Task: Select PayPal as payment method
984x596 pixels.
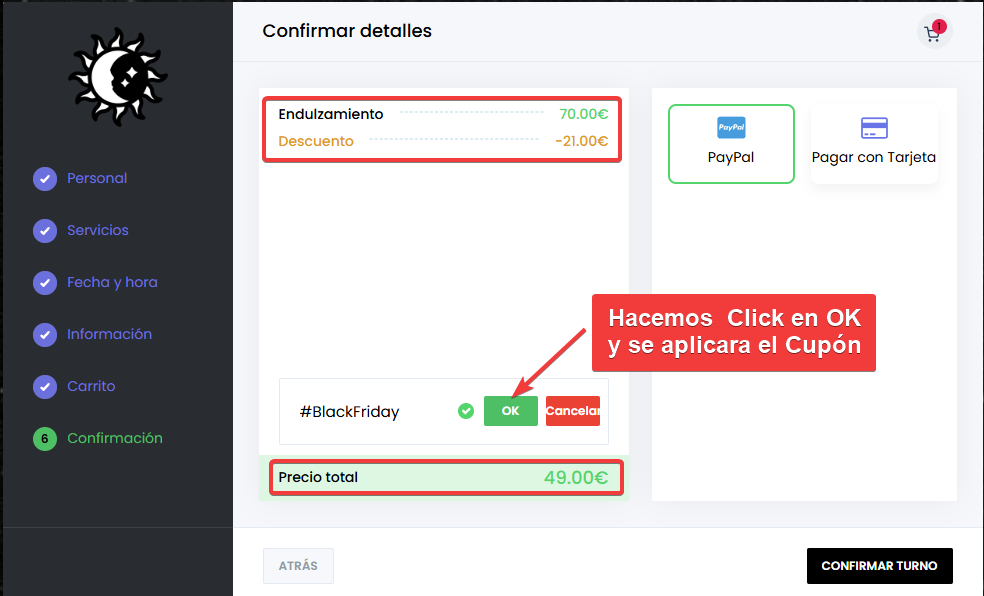Action: click(x=731, y=144)
